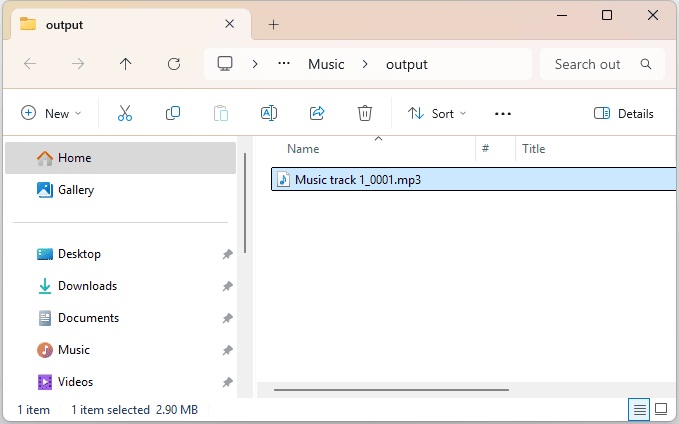
Task: Expand the New item dropdown
Action: pyautogui.click(x=51, y=114)
